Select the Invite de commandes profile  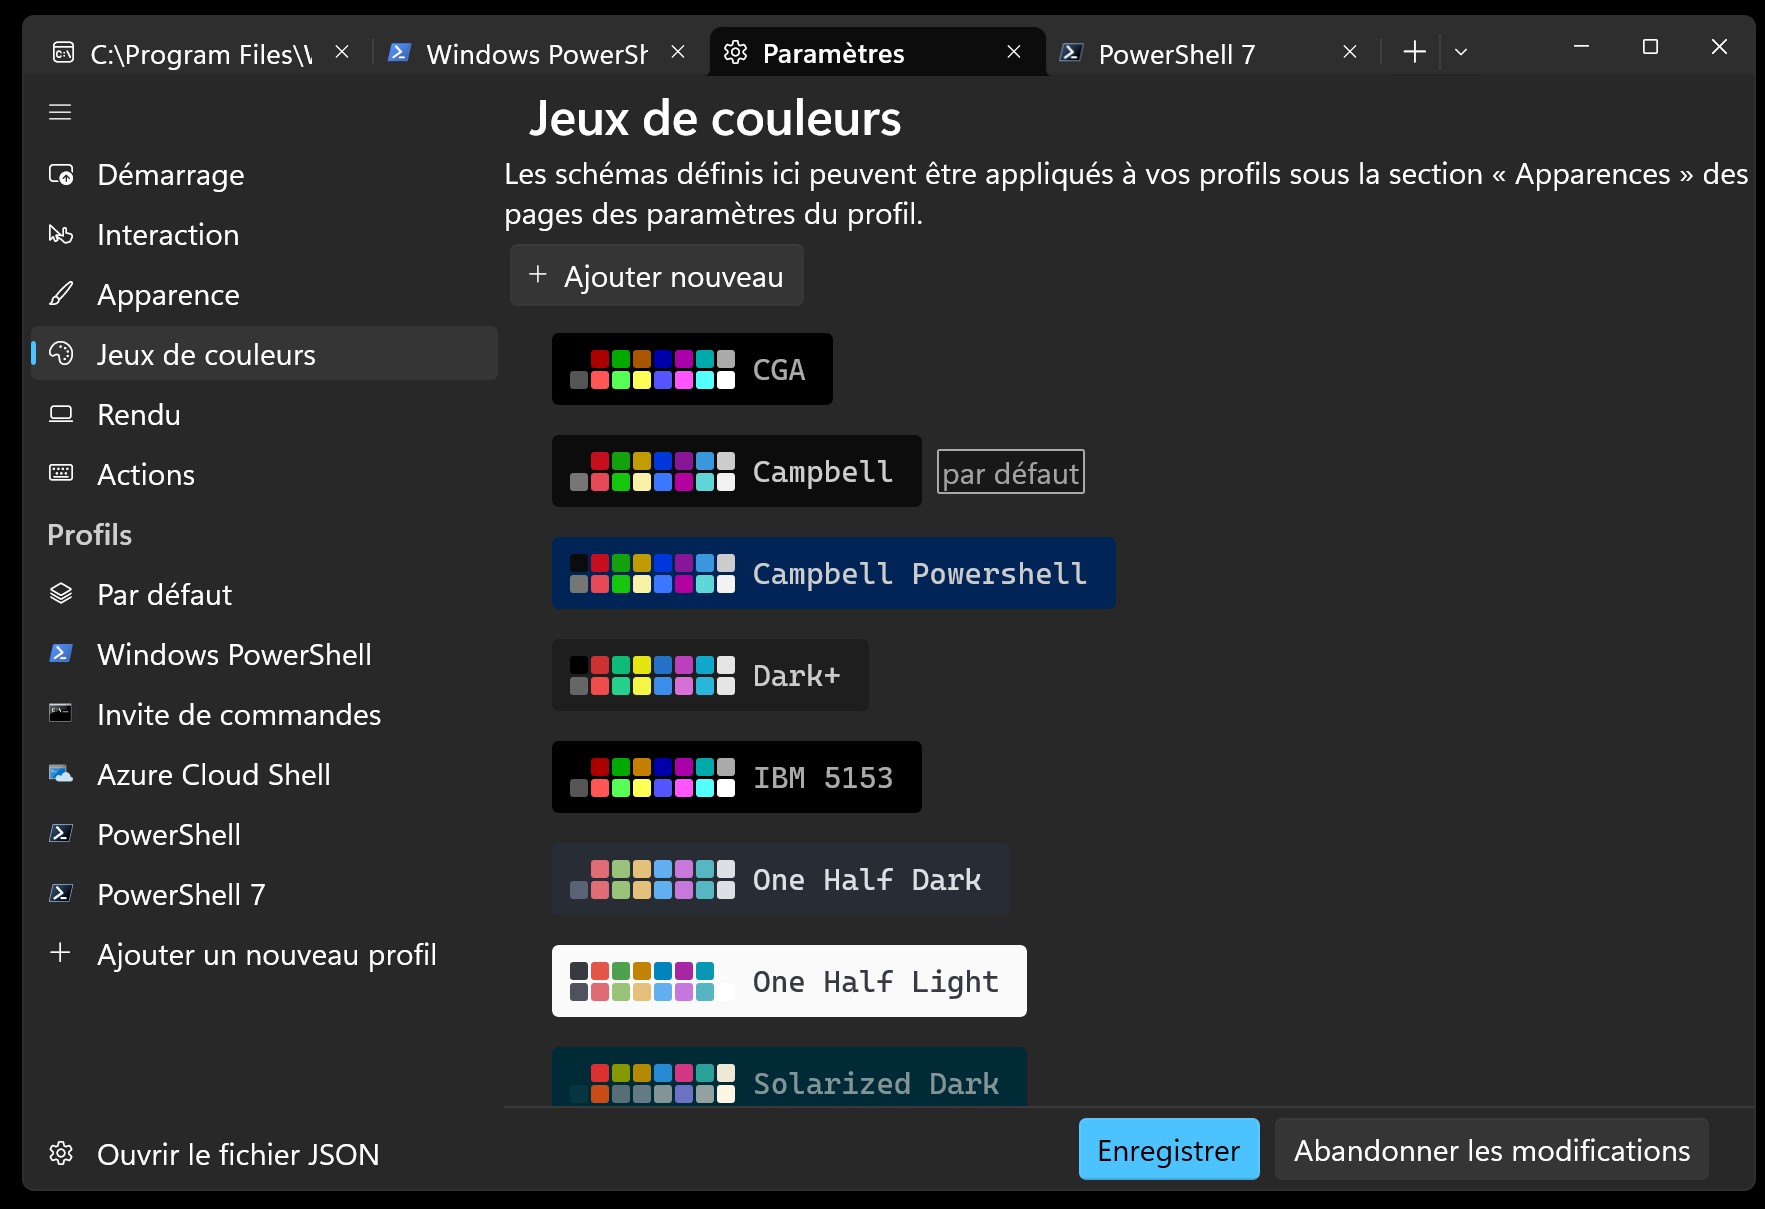pos(264,715)
